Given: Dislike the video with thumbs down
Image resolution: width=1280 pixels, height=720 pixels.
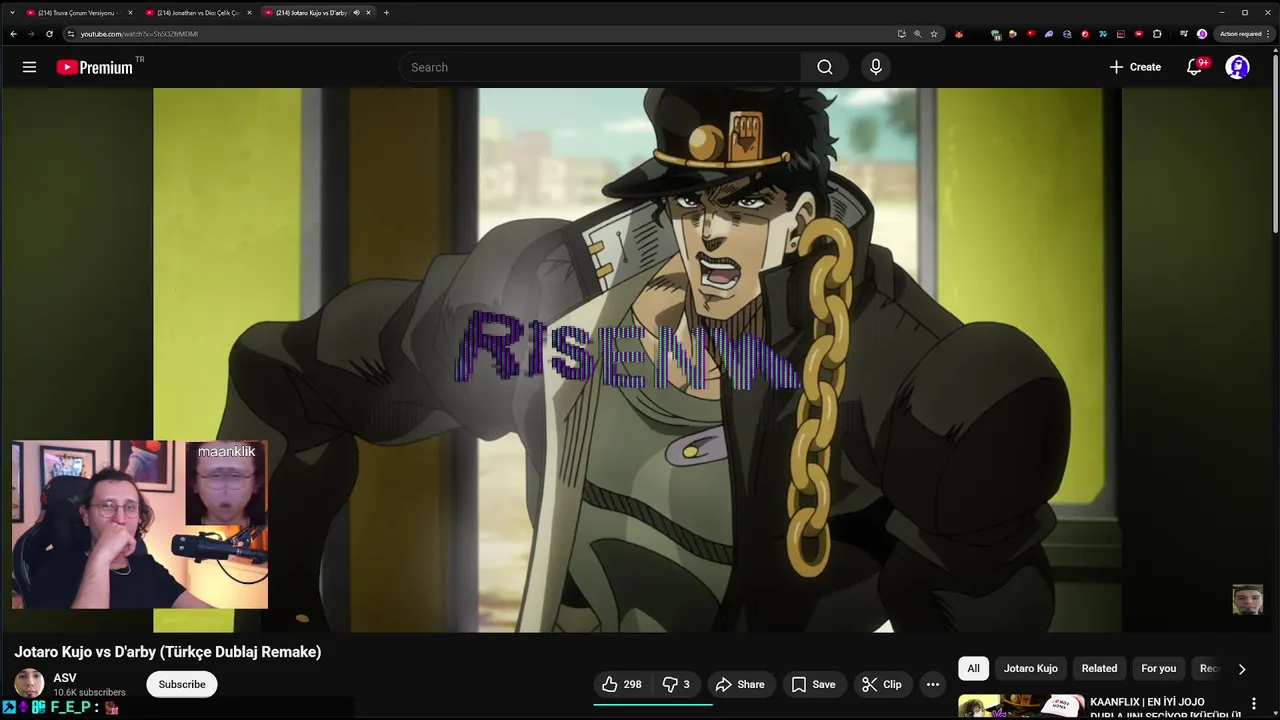Looking at the screenshot, I should tap(676, 684).
